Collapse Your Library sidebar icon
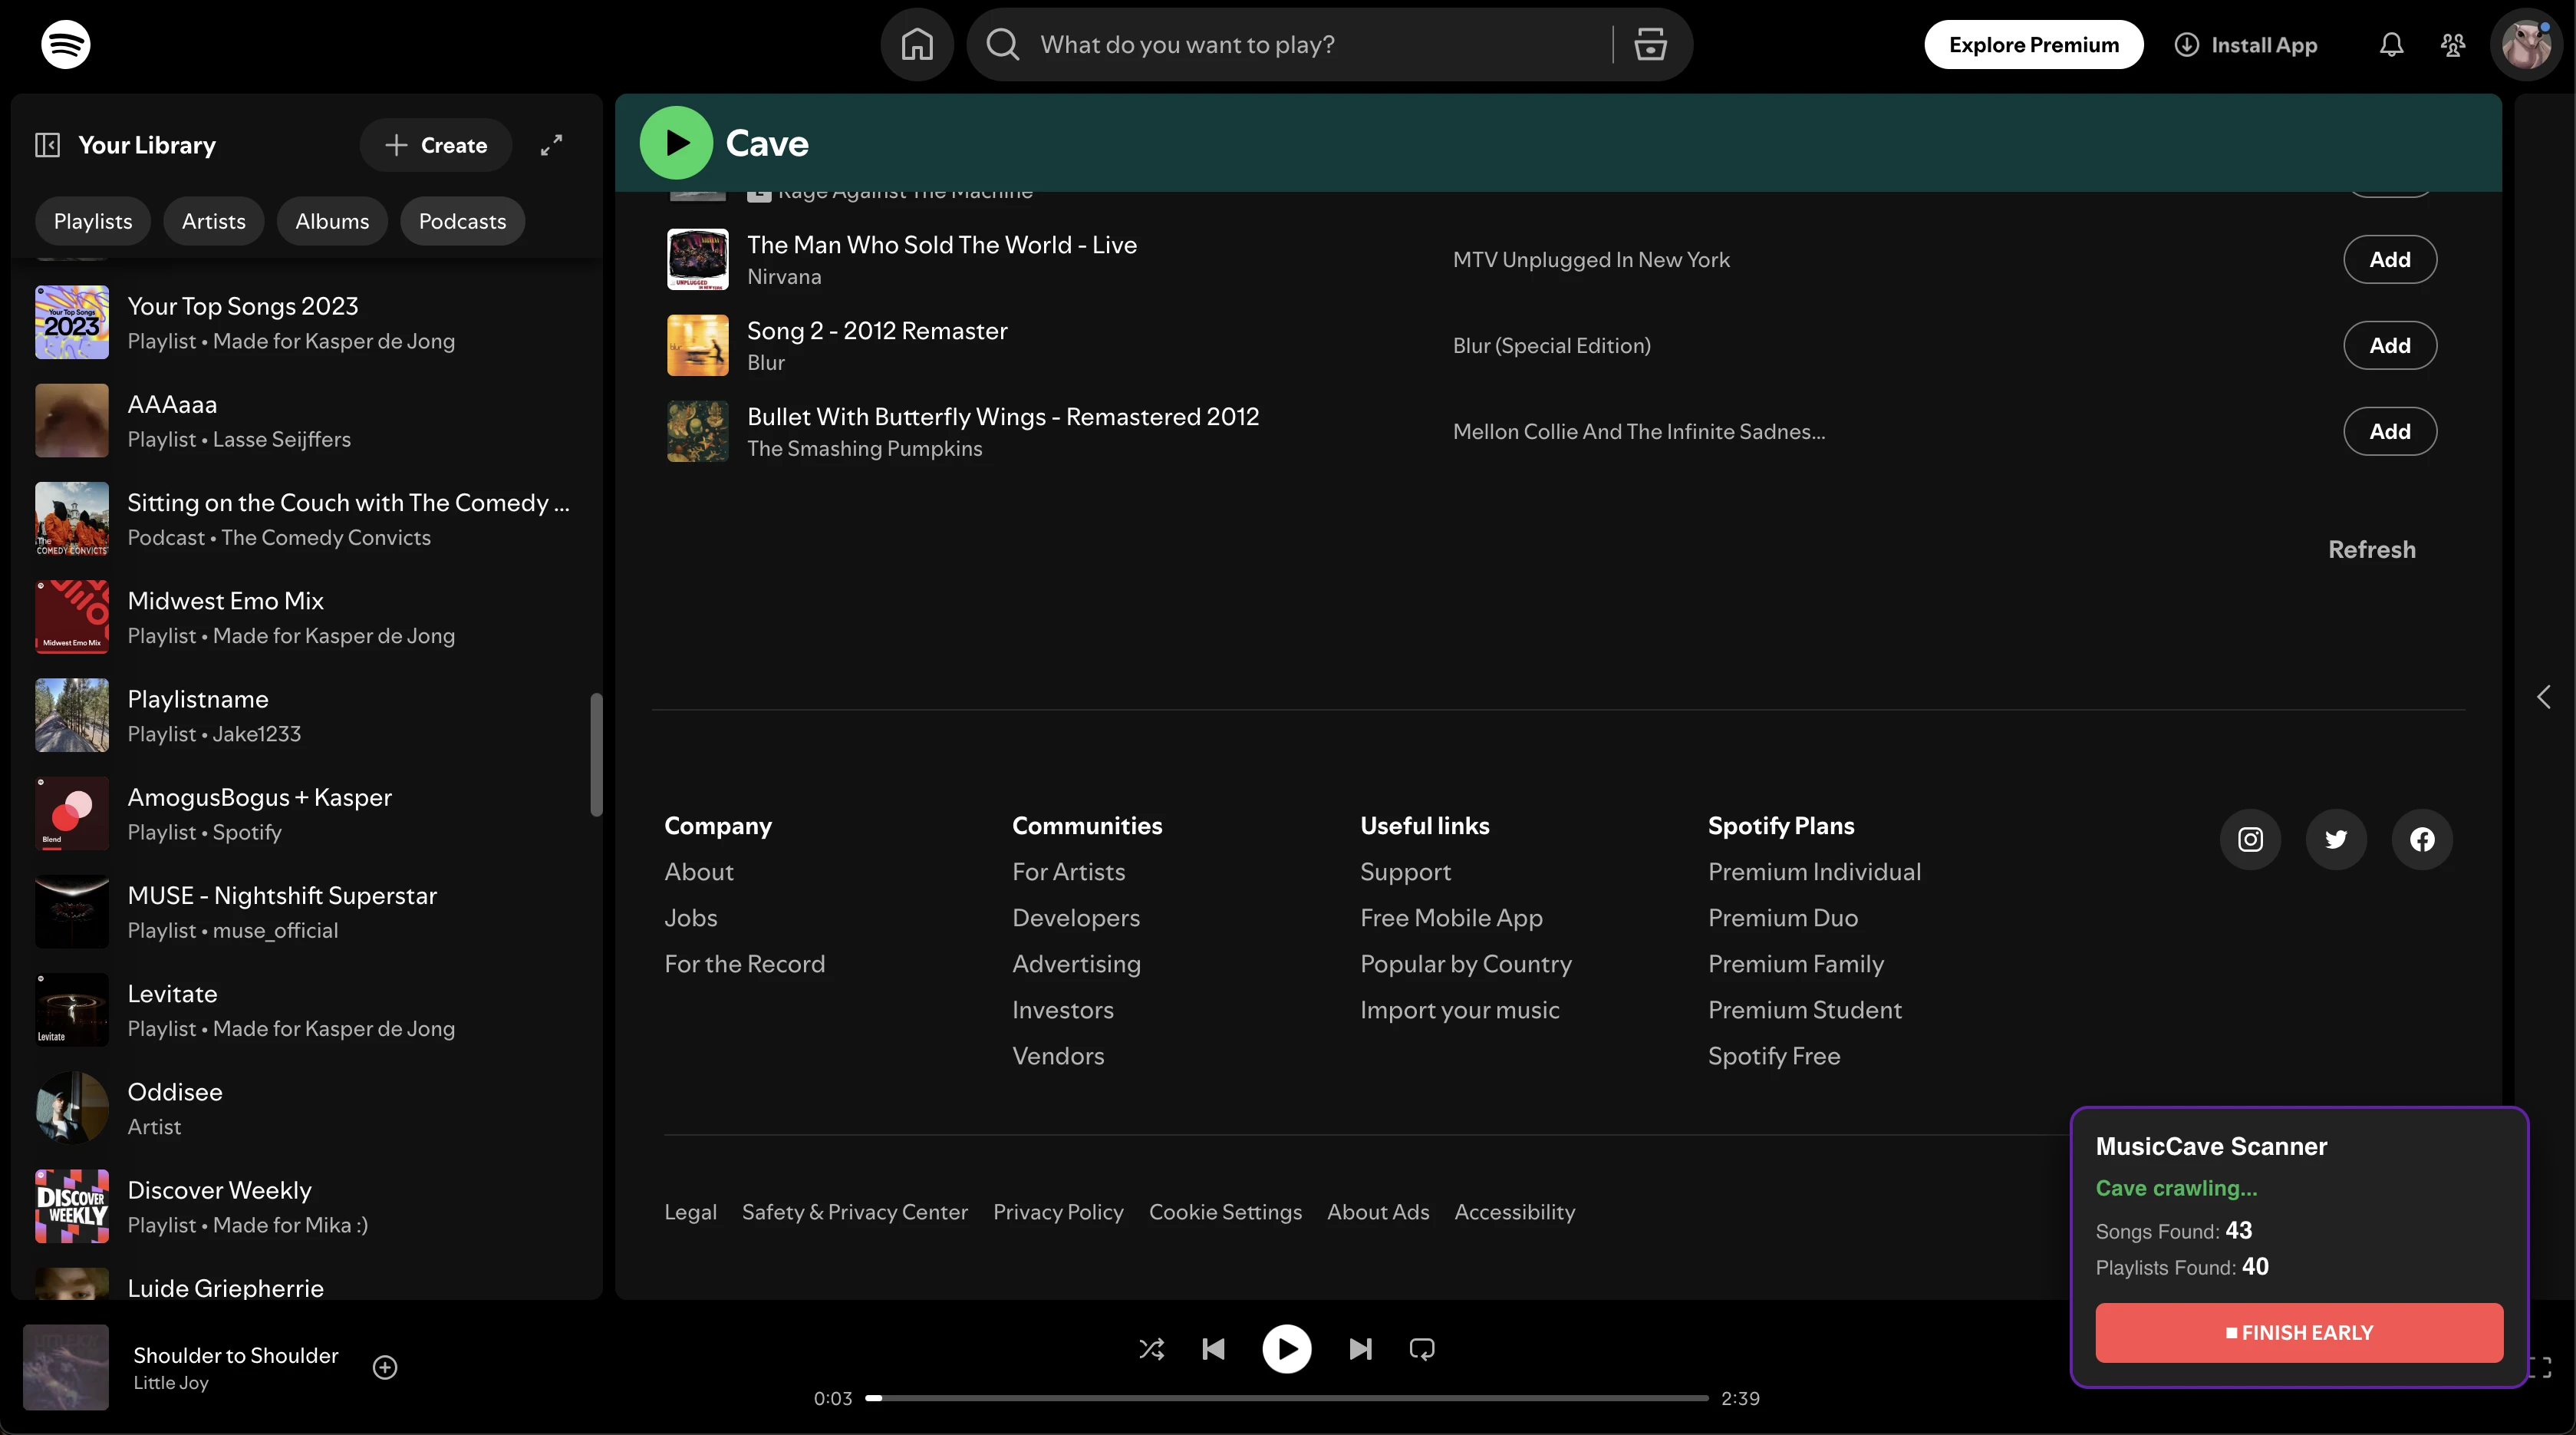2576x1435 pixels. pyautogui.click(x=48, y=145)
